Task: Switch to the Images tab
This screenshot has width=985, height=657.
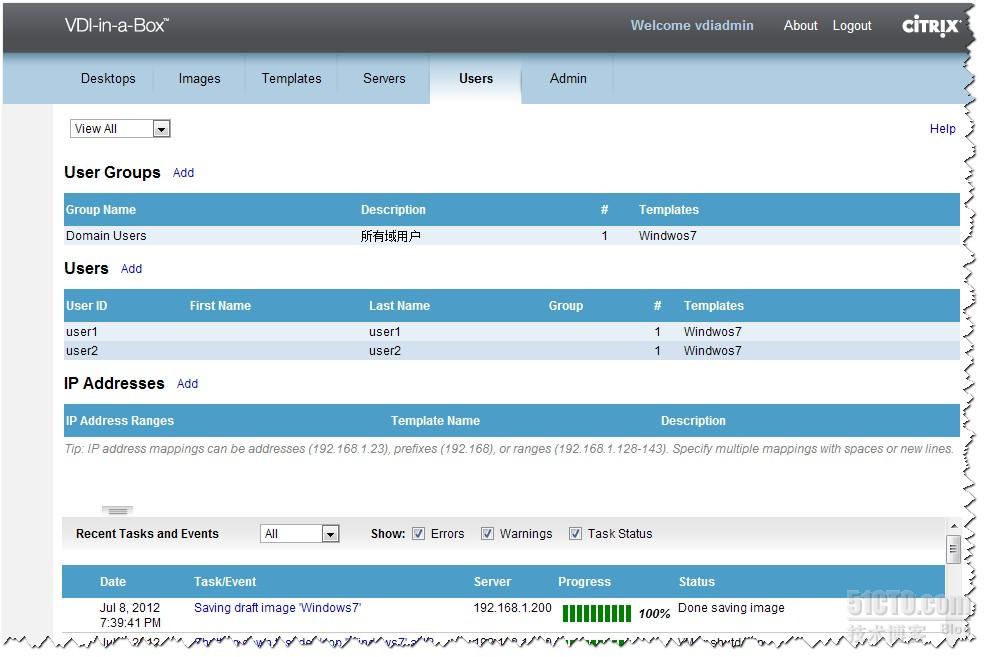Action: click(x=199, y=79)
